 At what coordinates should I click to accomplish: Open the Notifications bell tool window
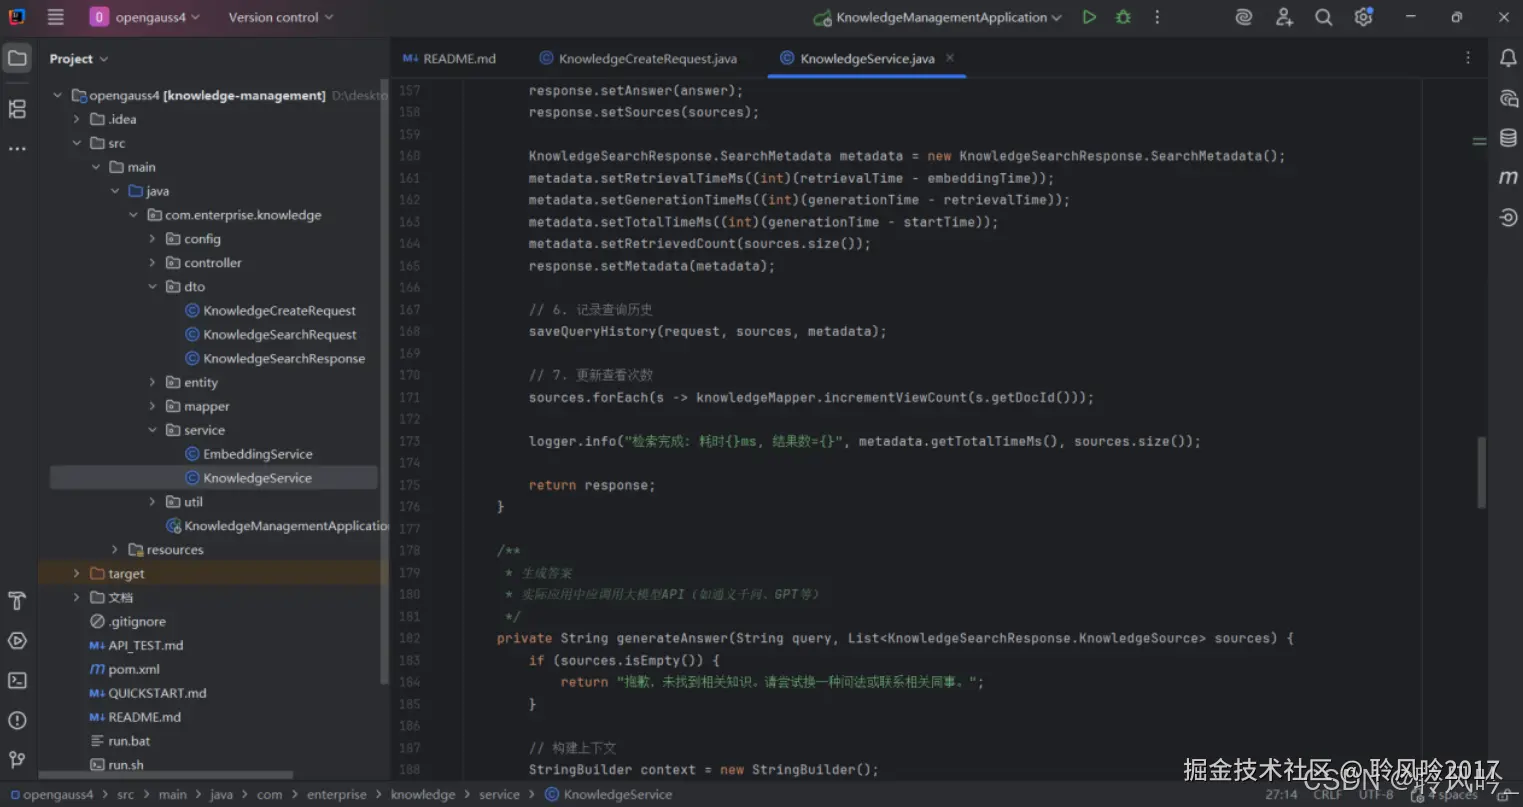point(1508,58)
